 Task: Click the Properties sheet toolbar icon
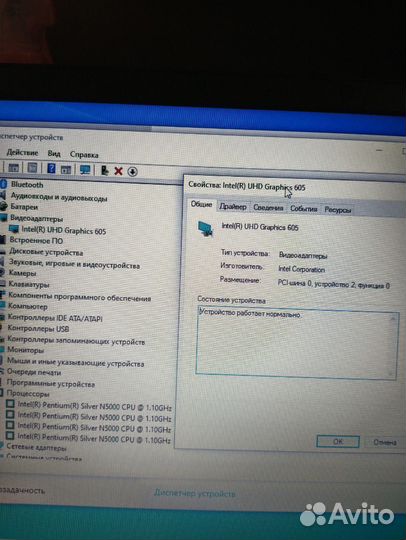coord(32,168)
